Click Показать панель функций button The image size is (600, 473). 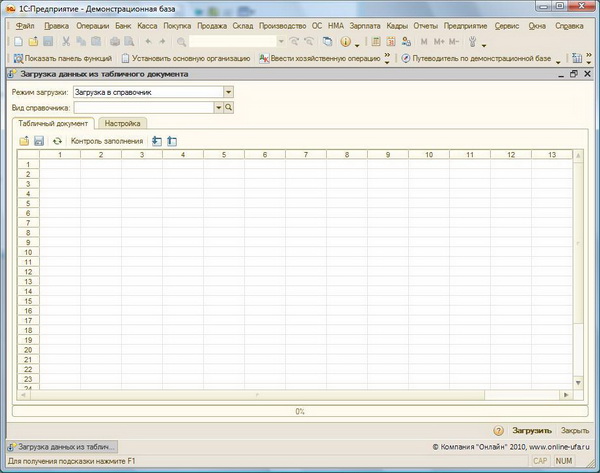(x=63, y=58)
